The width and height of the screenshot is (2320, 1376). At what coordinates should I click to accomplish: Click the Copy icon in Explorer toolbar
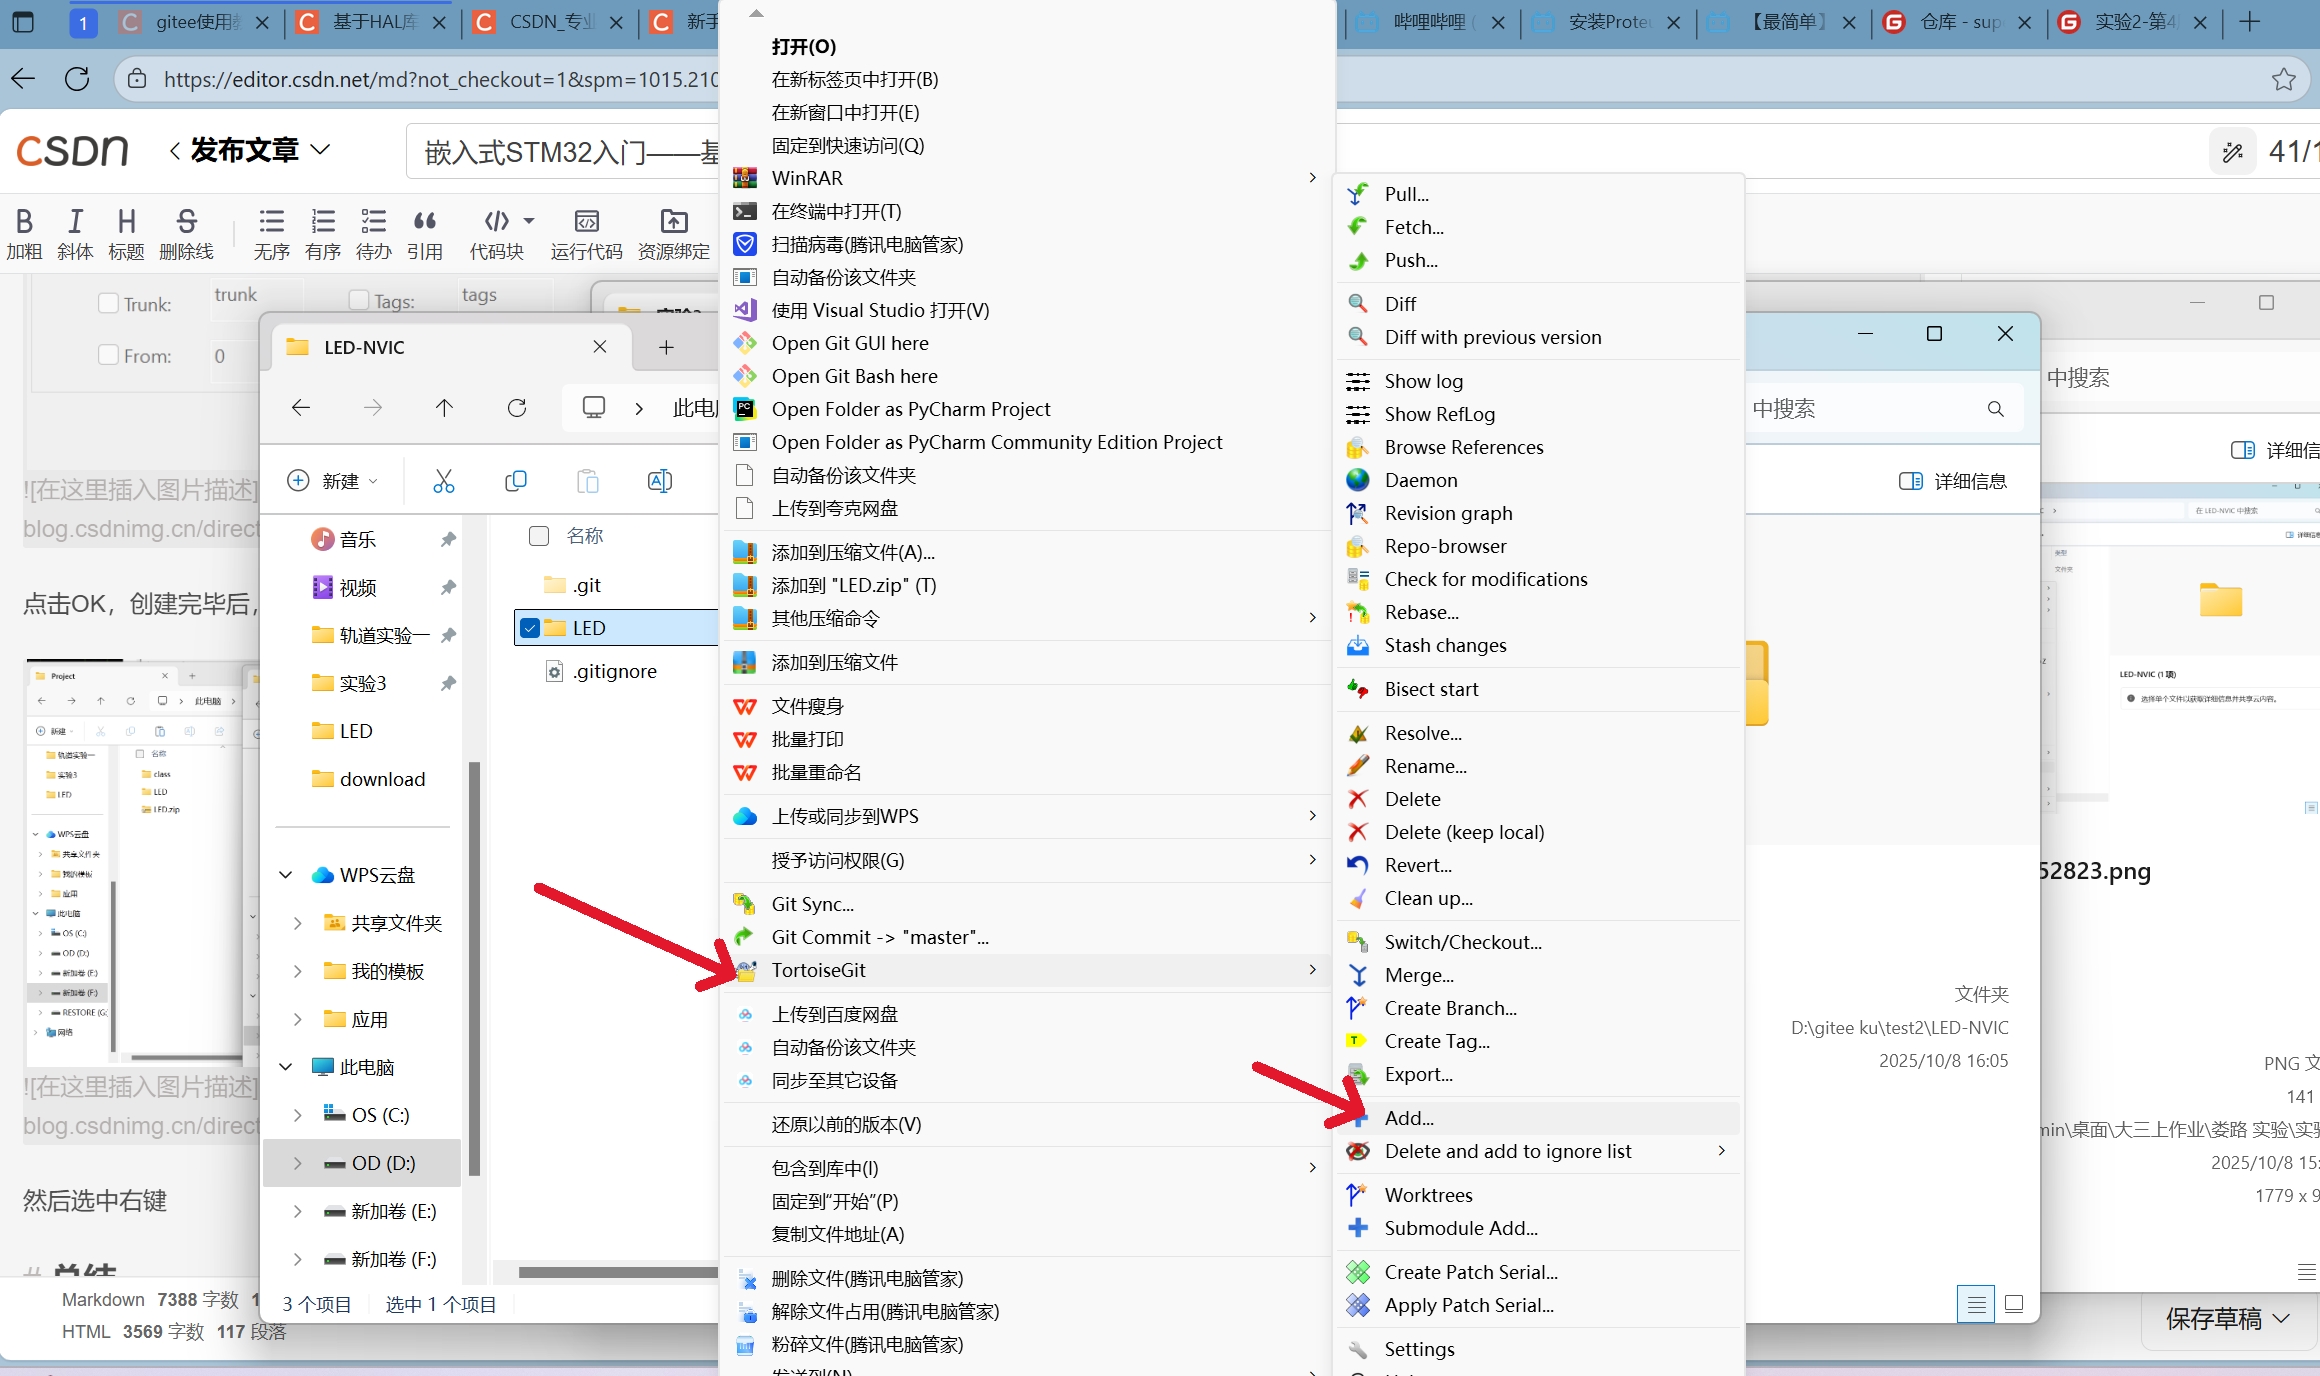(x=516, y=481)
